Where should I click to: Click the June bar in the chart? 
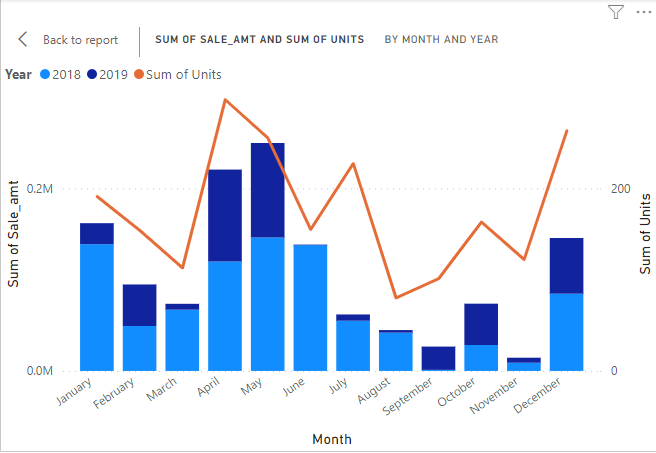coord(310,306)
